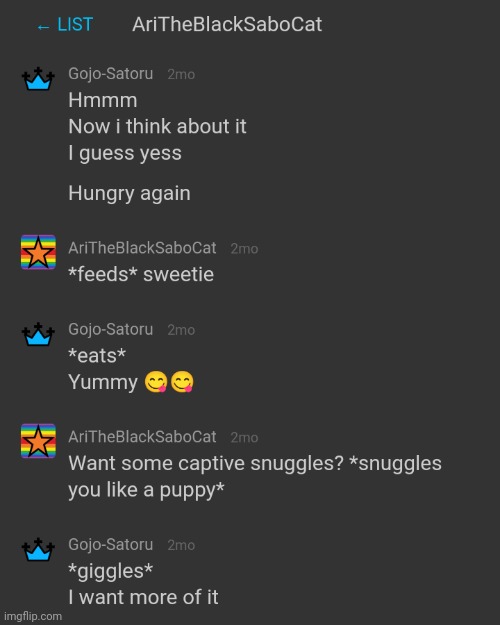The image size is (500, 625).
Task: Click the back arrow beside LIST
Action: (x=43, y=27)
